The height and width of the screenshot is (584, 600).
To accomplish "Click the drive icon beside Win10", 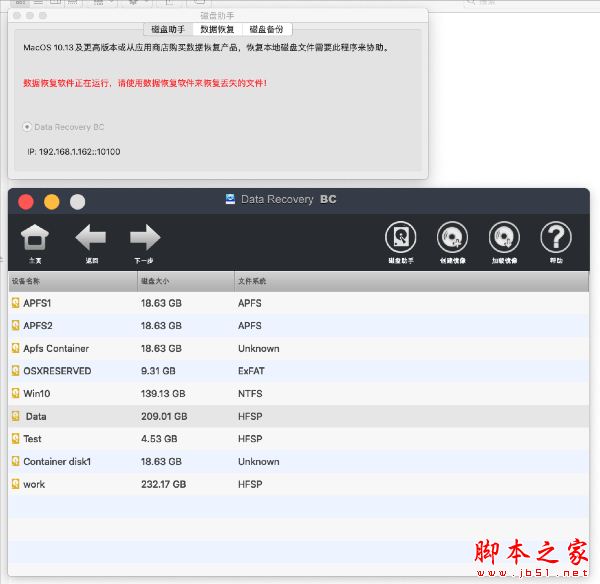I will tap(15, 393).
